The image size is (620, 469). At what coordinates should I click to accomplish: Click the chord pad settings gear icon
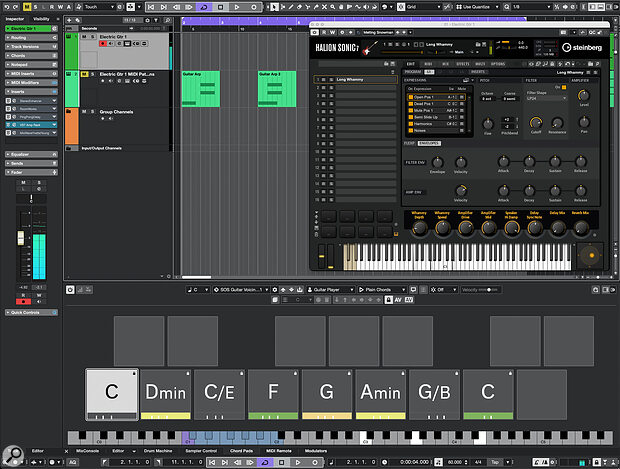pyautogui.click(x=275, y=289)
